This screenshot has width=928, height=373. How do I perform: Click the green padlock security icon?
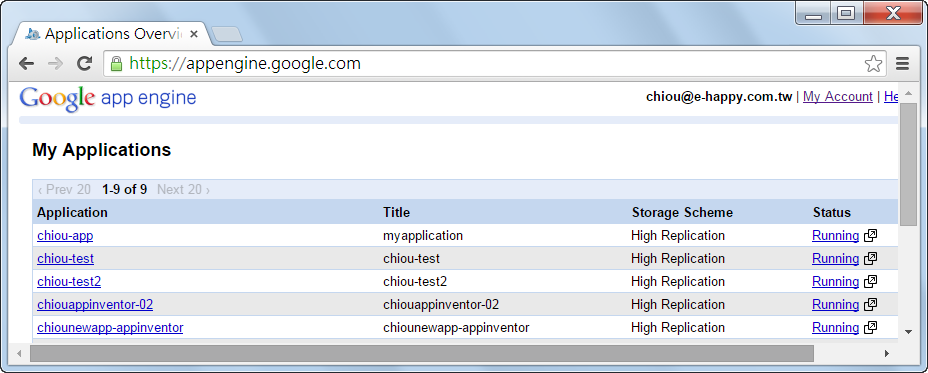(117, 63)
